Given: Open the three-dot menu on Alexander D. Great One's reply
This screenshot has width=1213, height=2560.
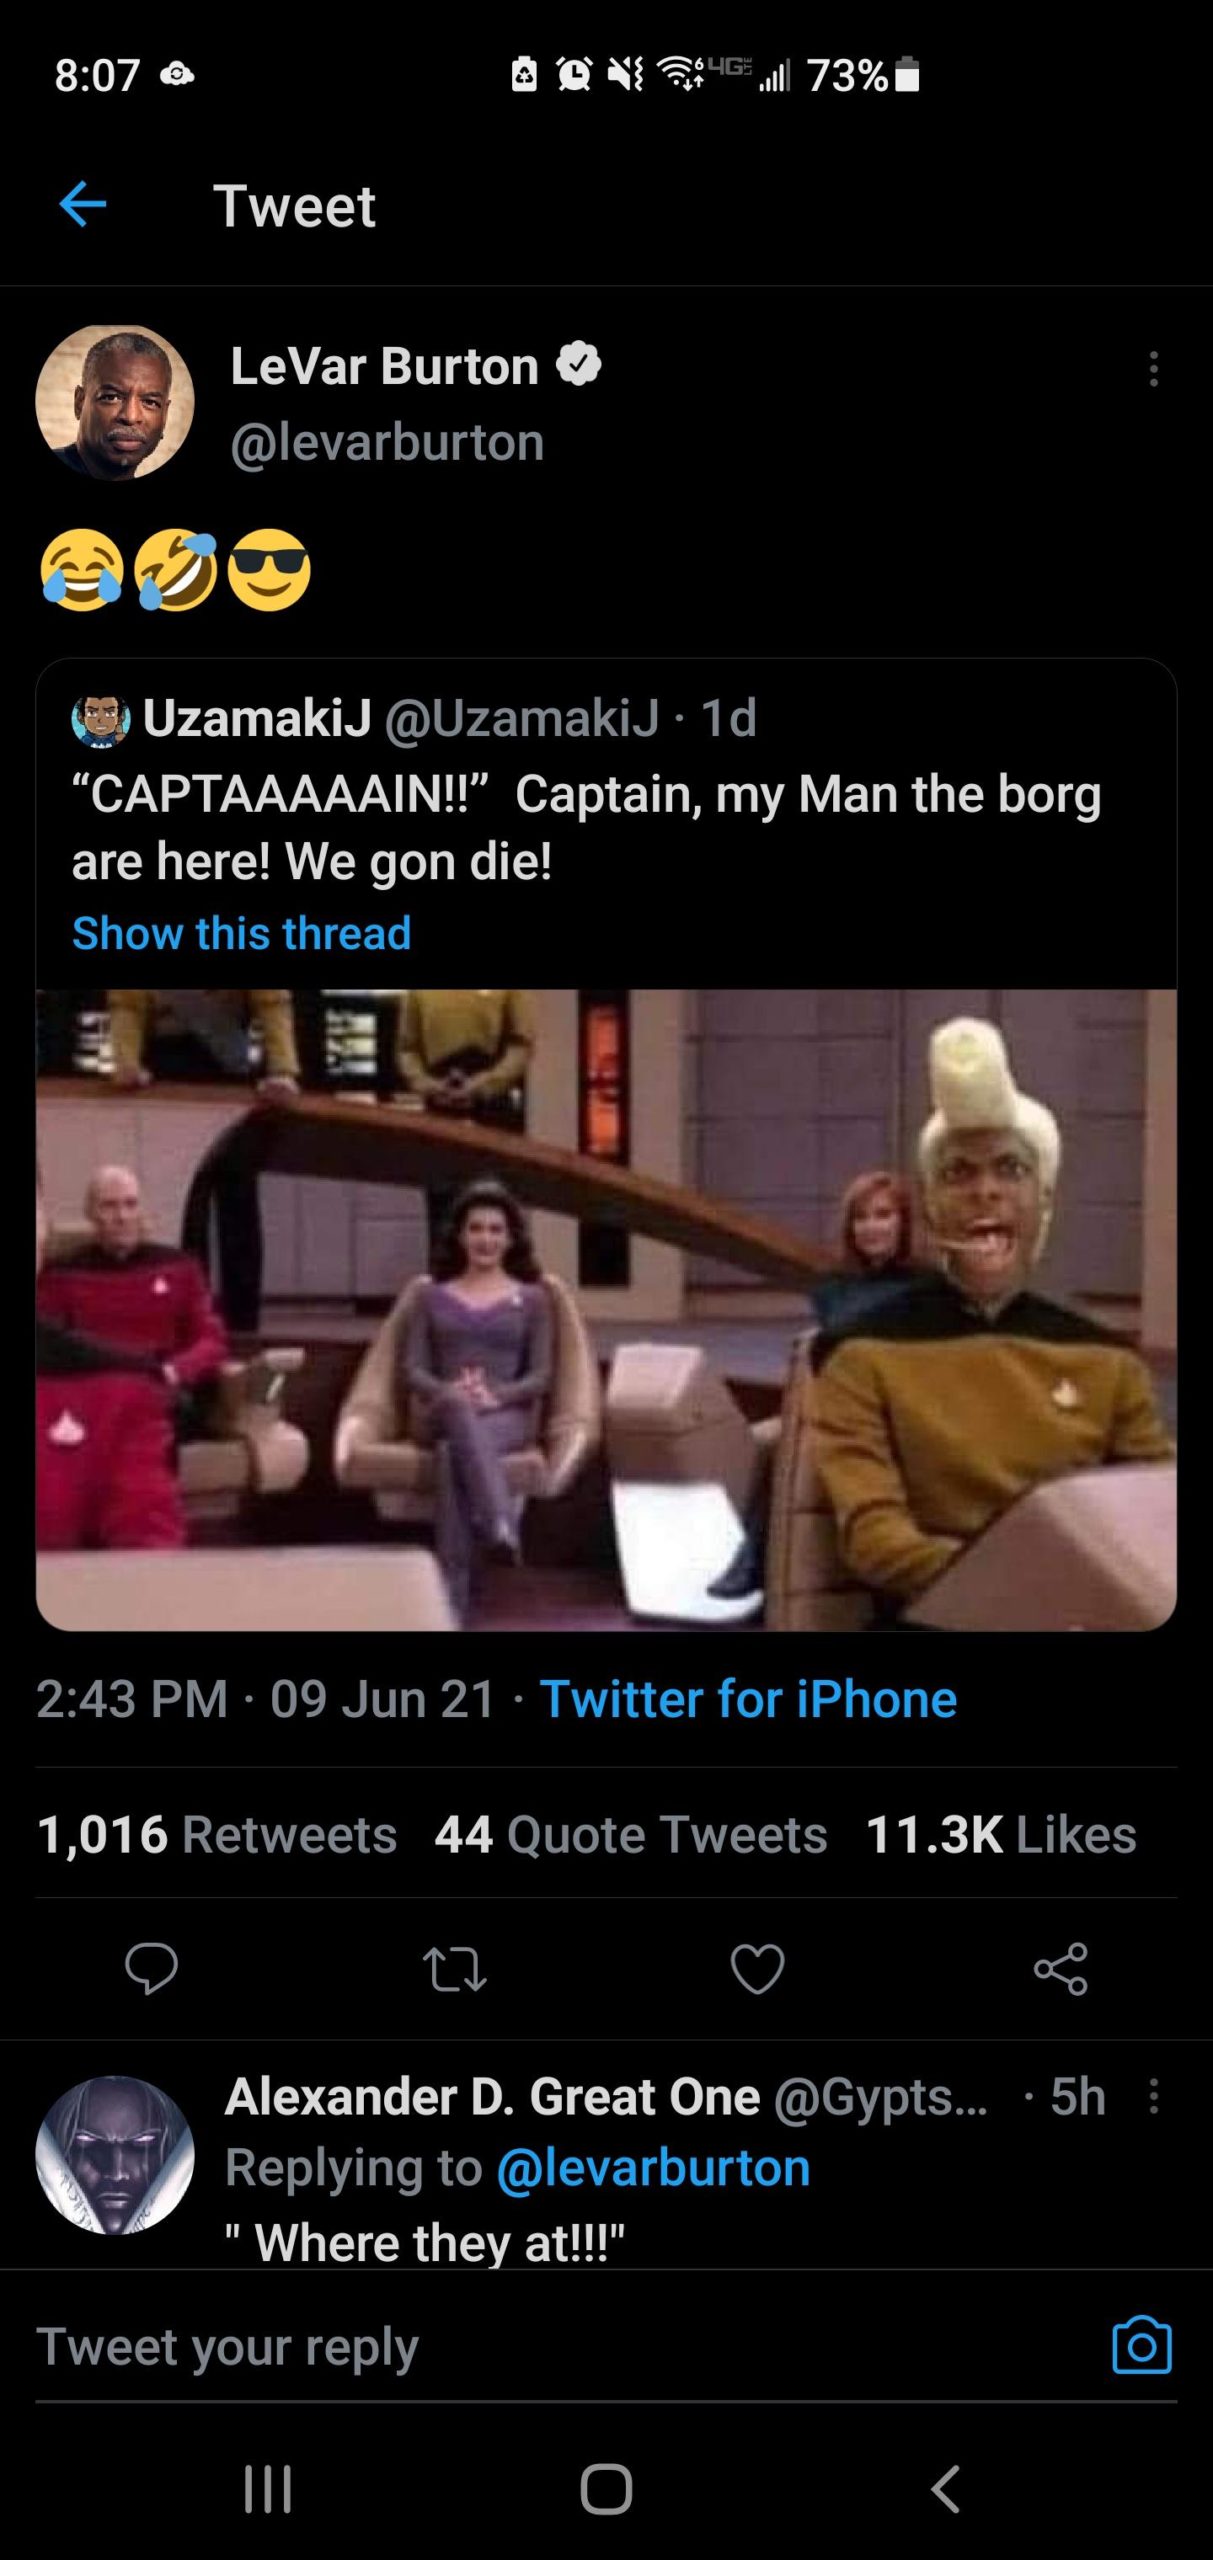Looking at the screenshot, I should pyautogui.click(x=1153, y=2096).
